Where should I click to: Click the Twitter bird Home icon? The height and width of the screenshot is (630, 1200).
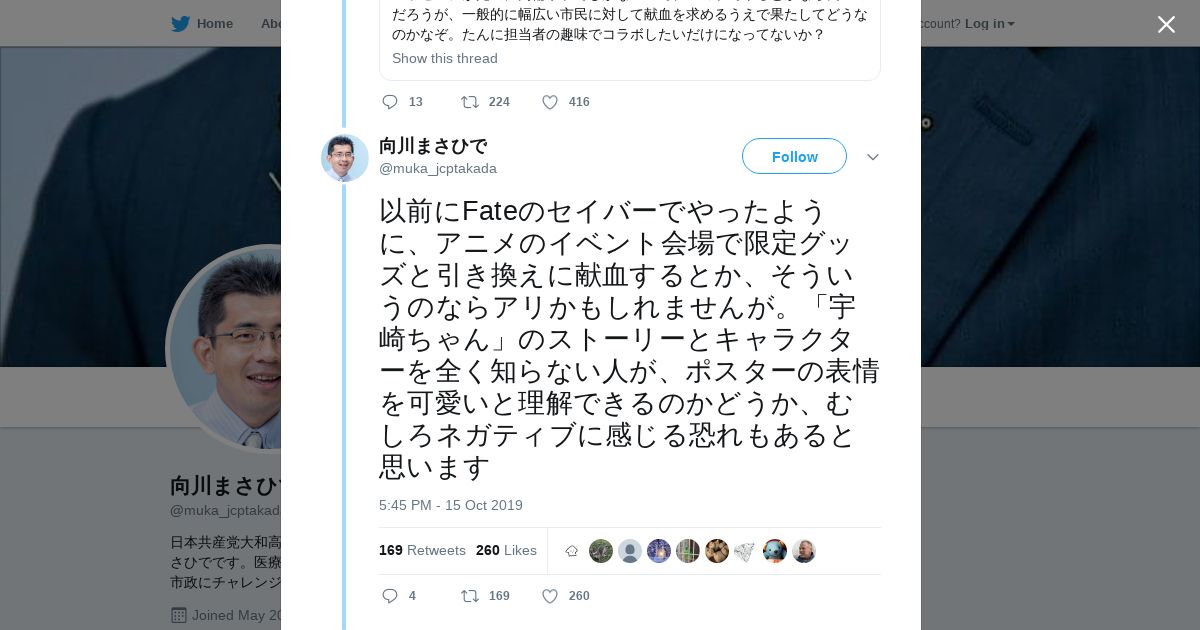[x=180, y=24]
